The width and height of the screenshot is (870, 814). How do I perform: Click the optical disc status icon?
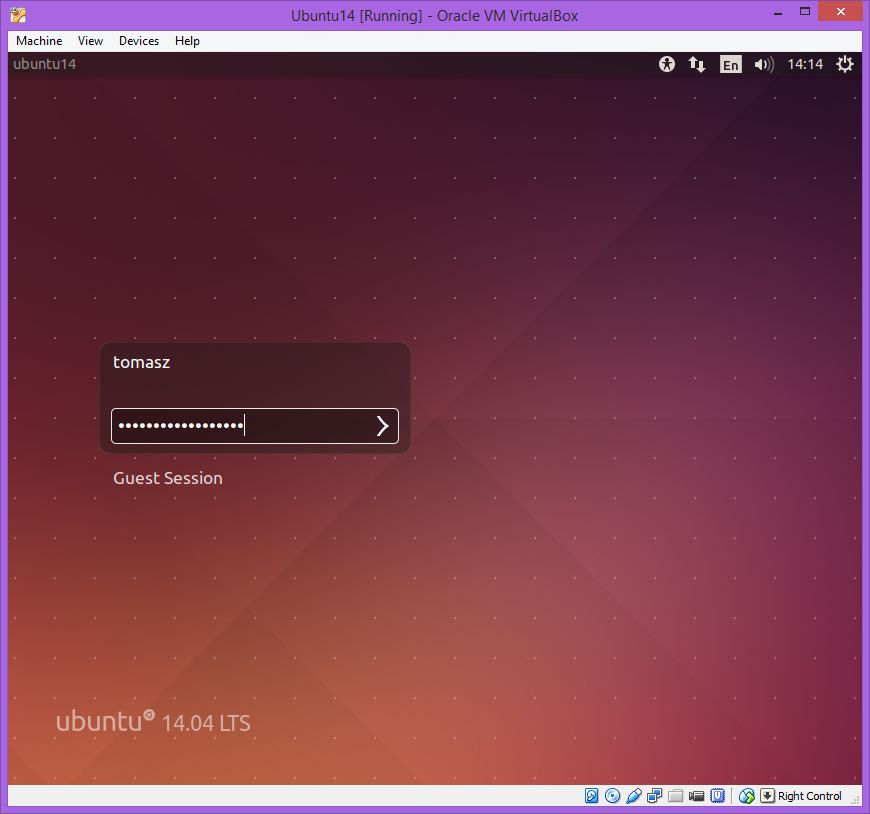[x=613, y=796]
